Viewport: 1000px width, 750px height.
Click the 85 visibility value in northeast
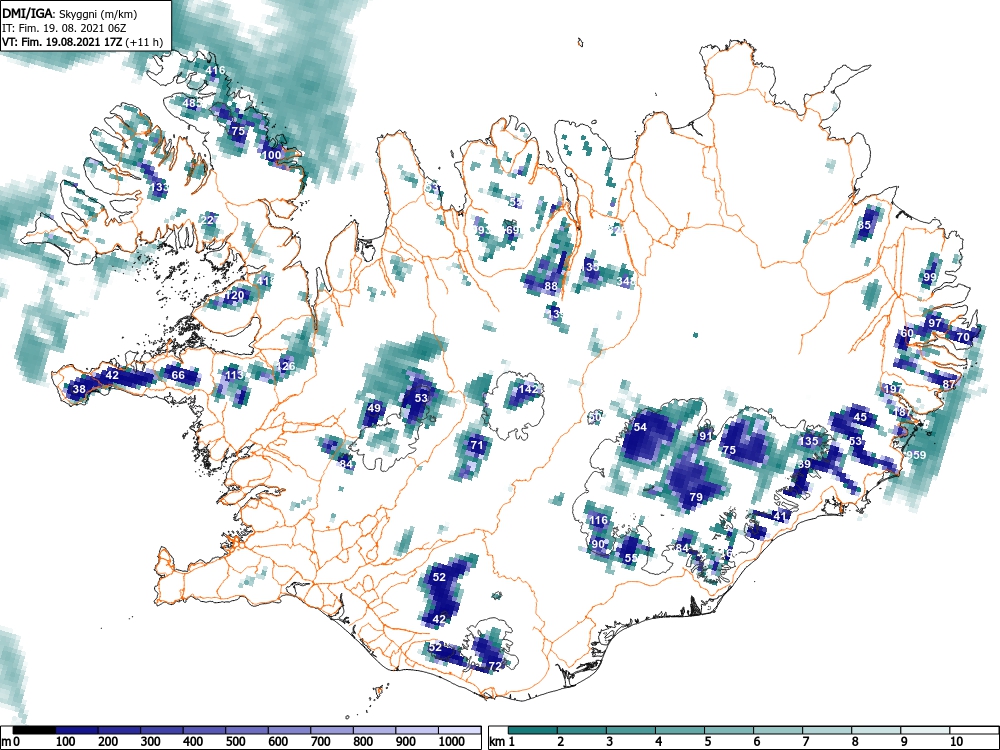click(x=864, y=225)
